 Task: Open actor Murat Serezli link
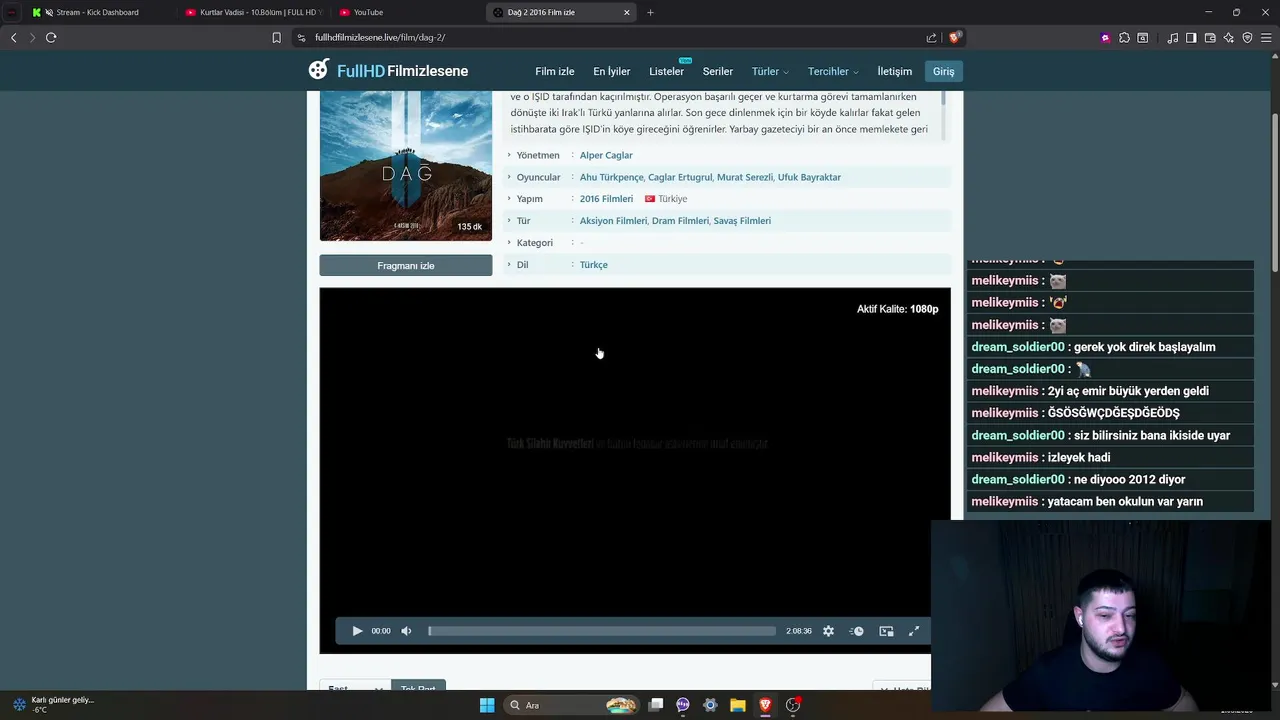tap(745, 177)
